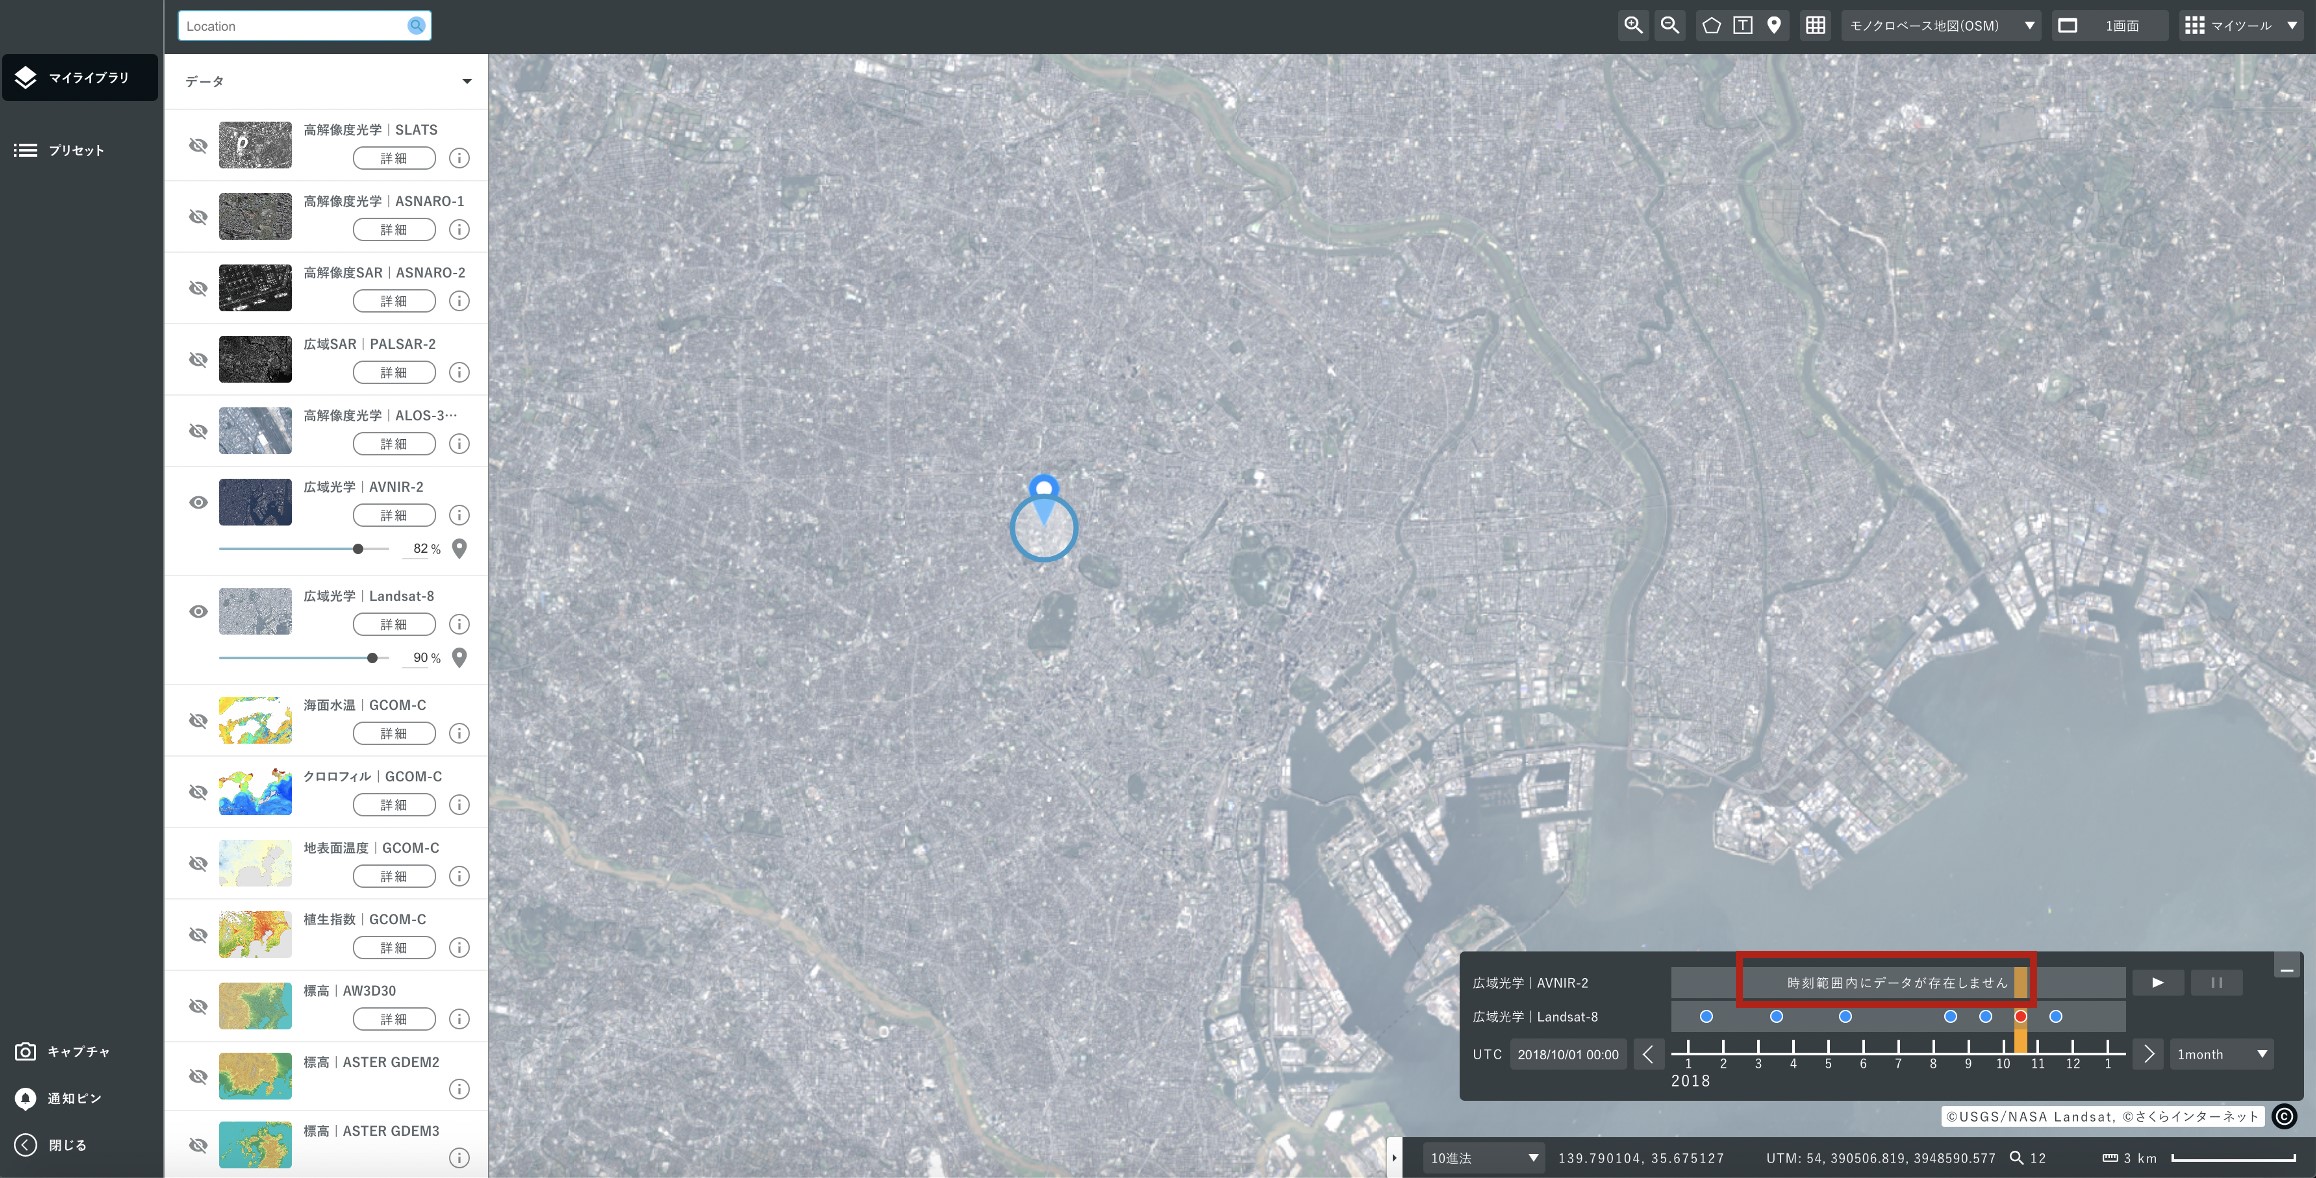The width and height of the screenshot is (2316, 1178).
Task: Click the zoom in magnifier icon
Action: [1633, 26]
